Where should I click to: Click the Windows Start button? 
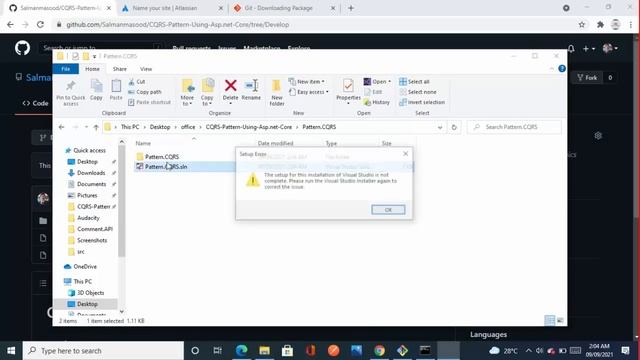pos(11,351)
